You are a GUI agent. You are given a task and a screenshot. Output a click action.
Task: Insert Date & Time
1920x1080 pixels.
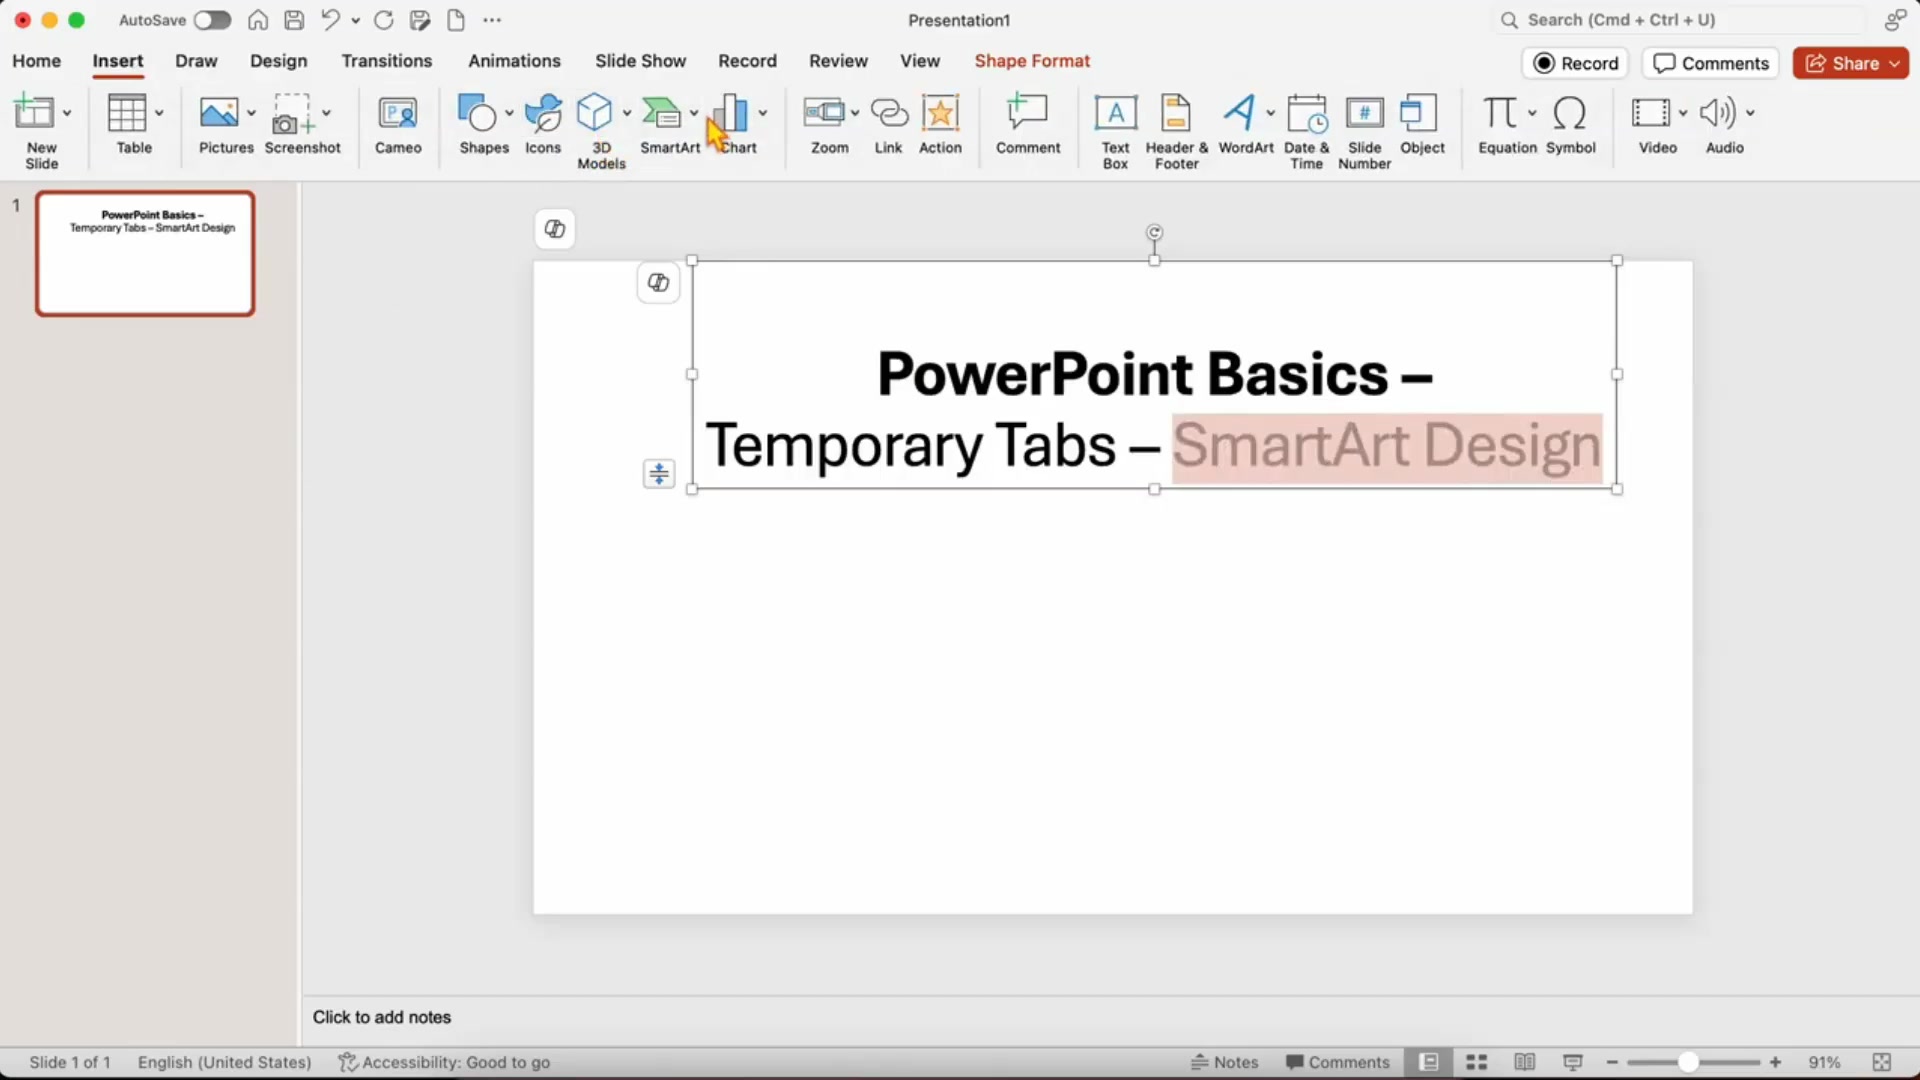click(1306, 130)
